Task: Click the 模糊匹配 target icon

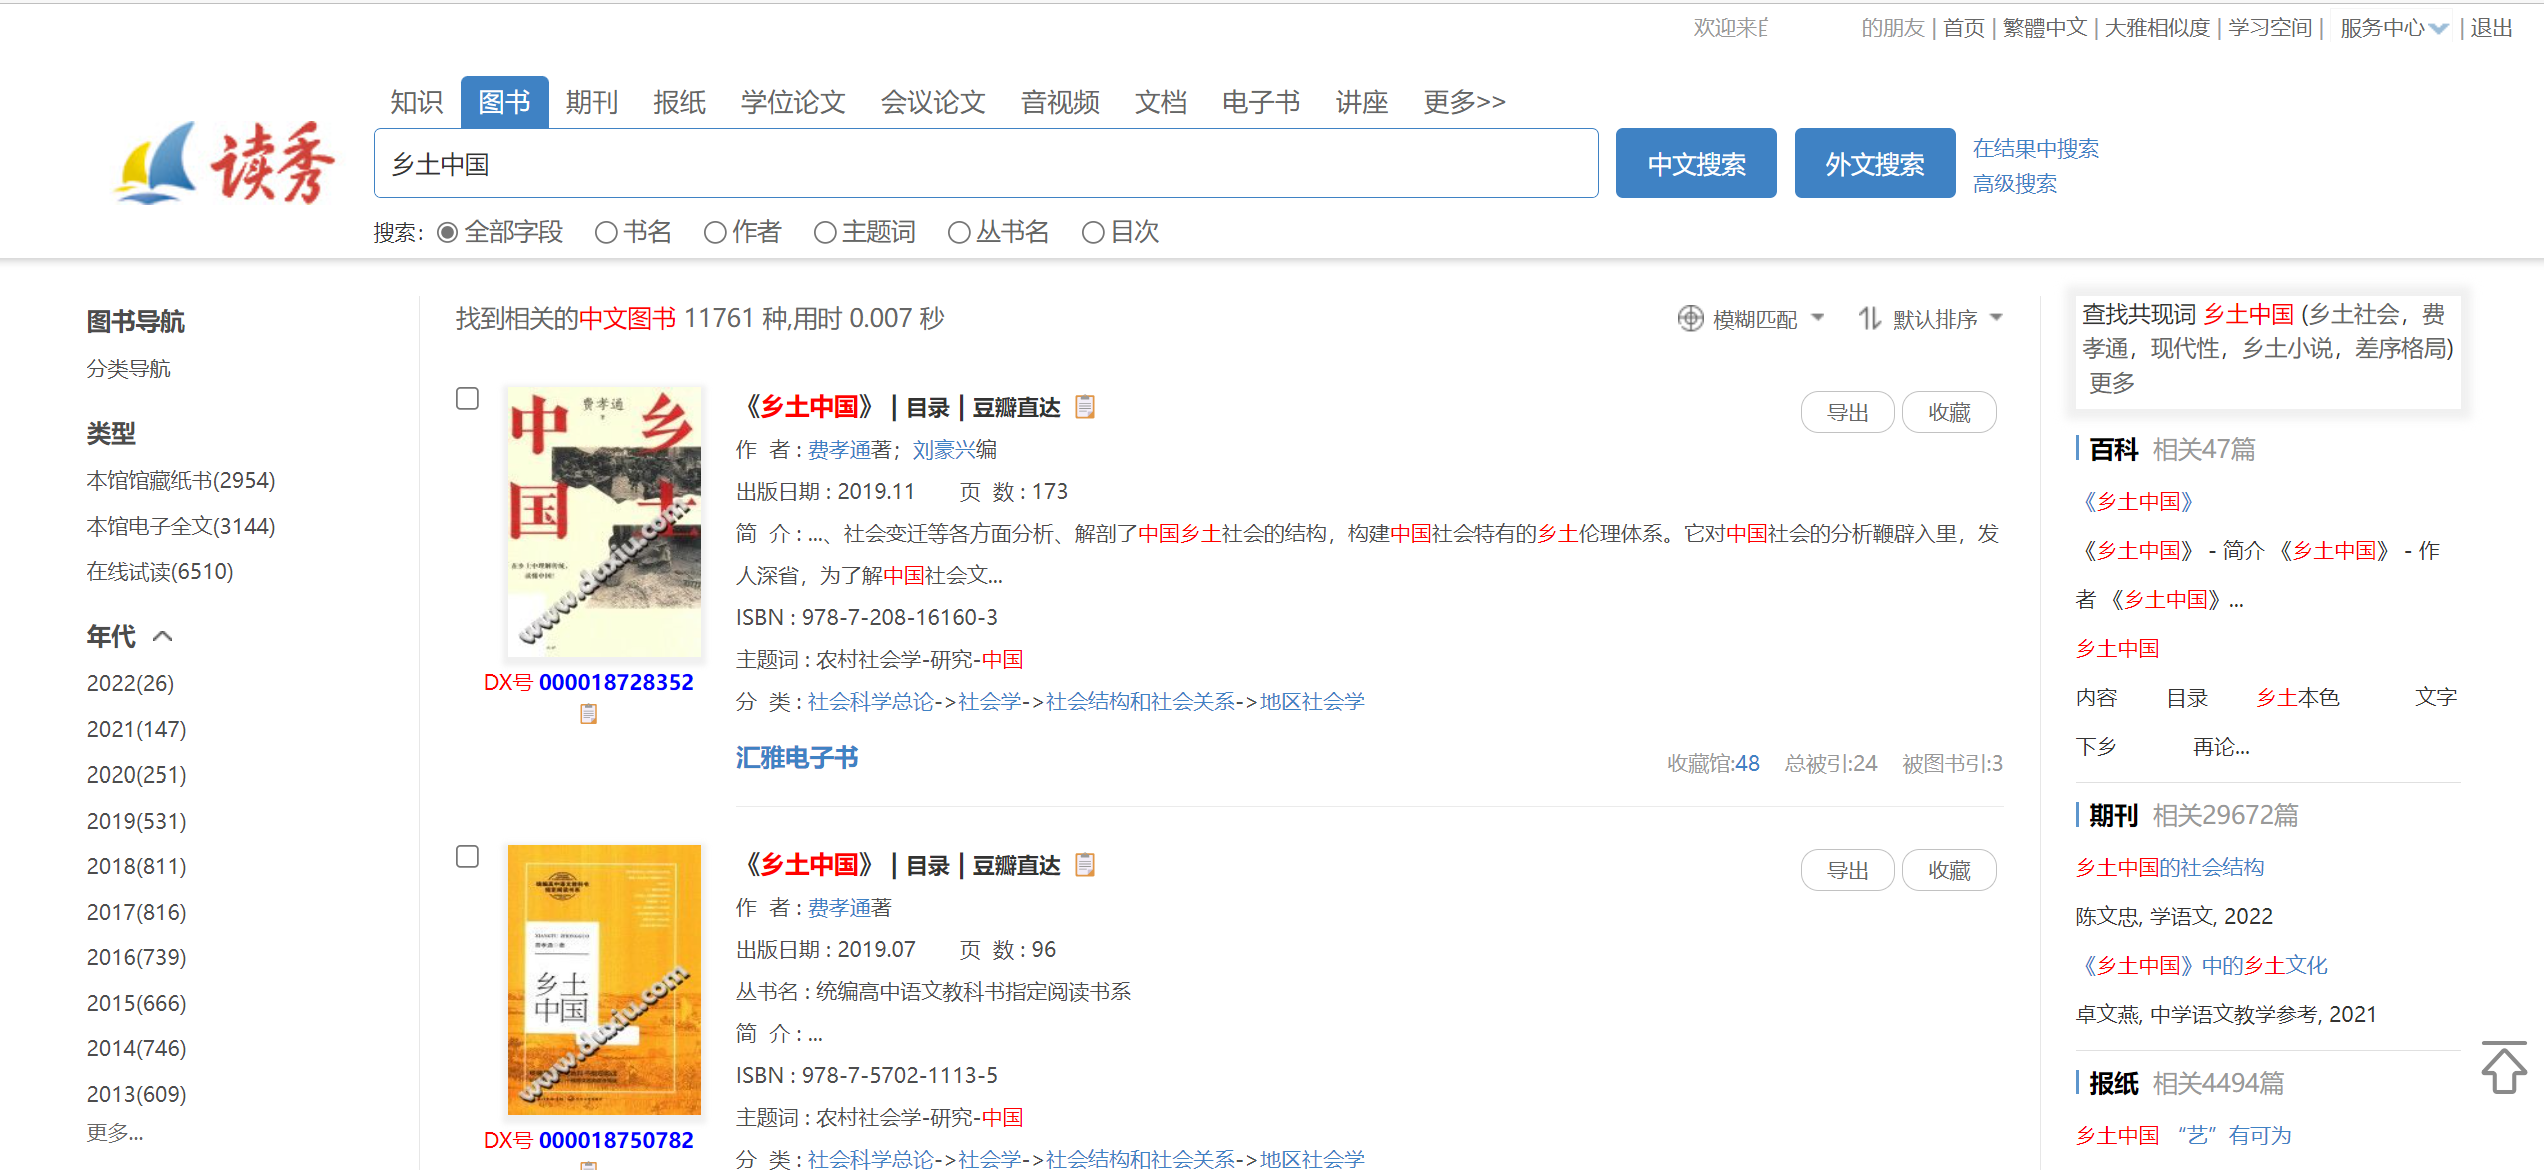Action: [1690, 319]
